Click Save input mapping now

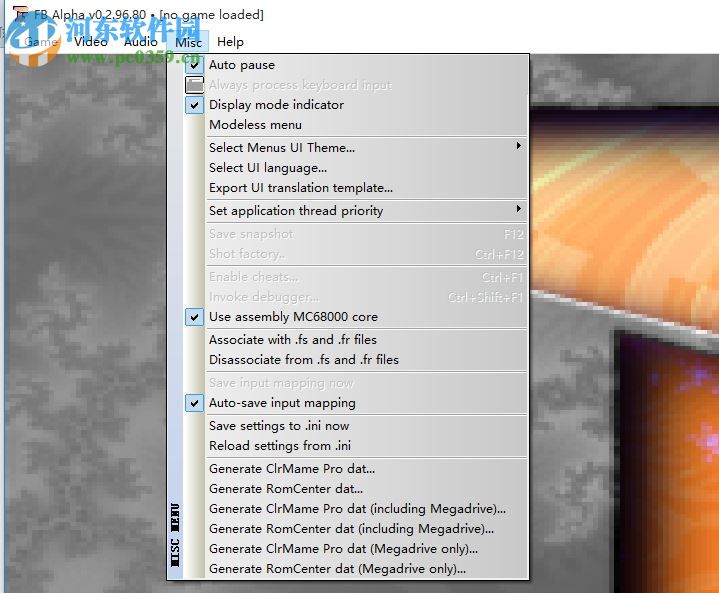[355, 383]
